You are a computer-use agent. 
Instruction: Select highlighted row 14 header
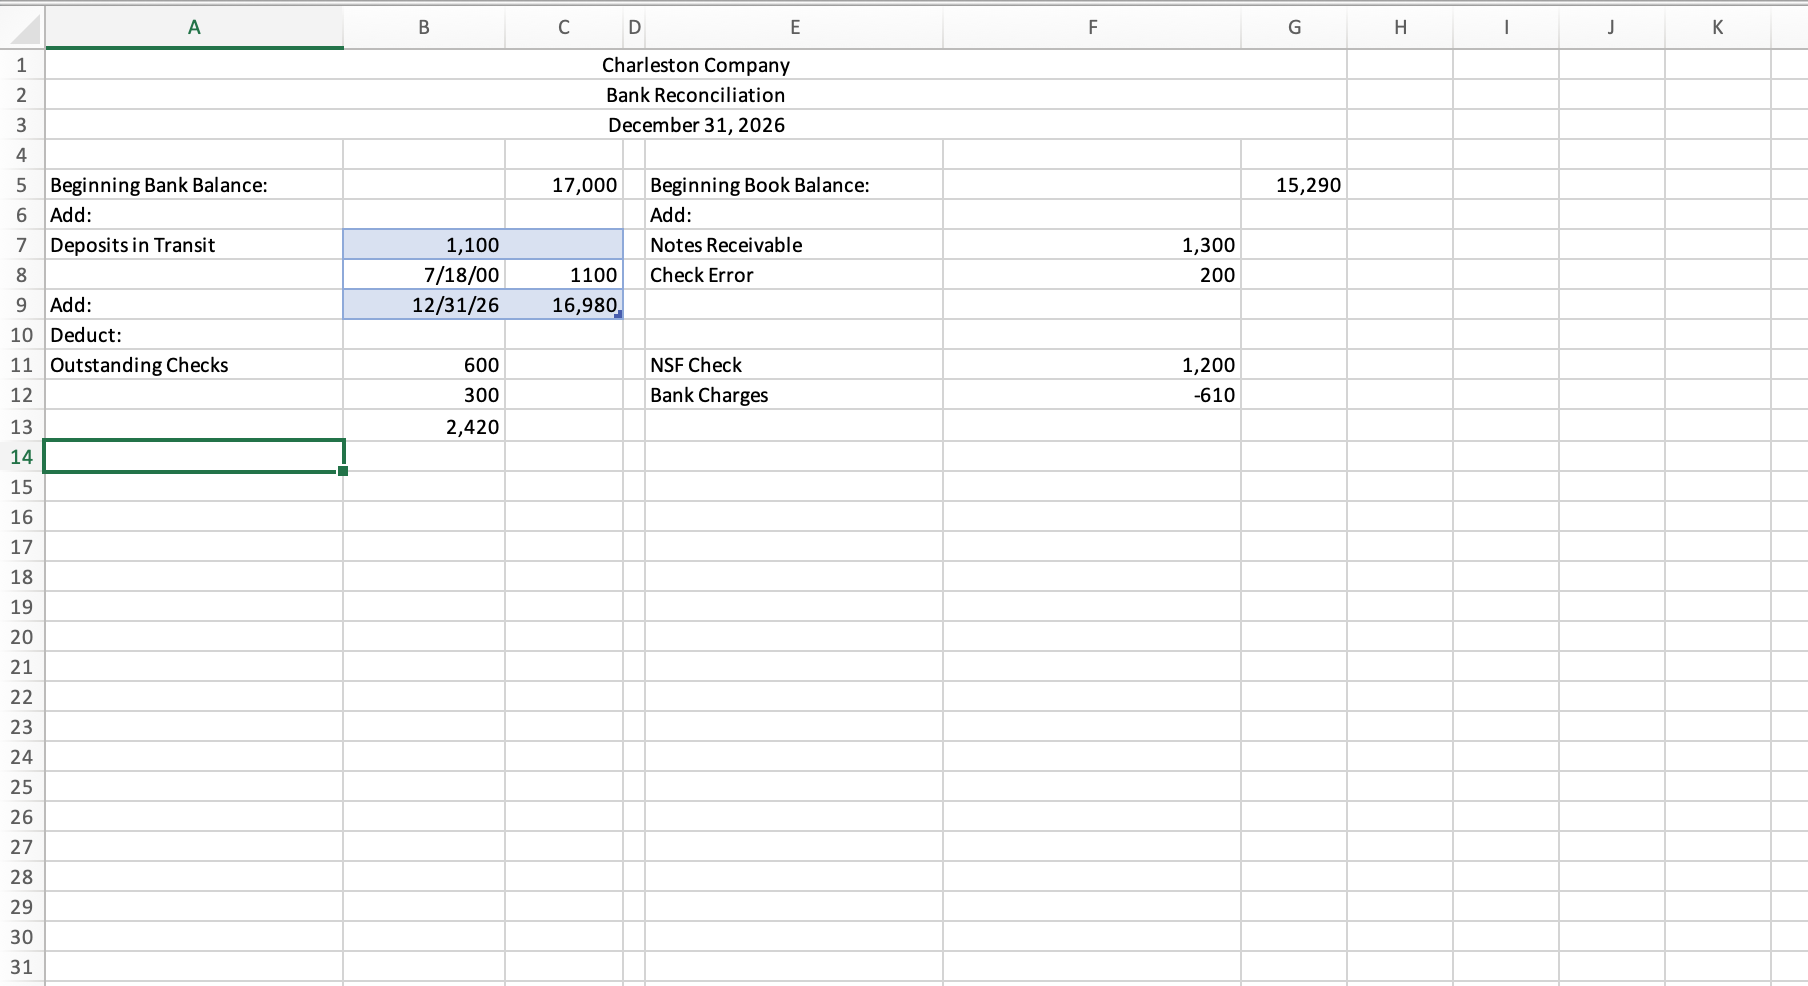pos(22,457)
